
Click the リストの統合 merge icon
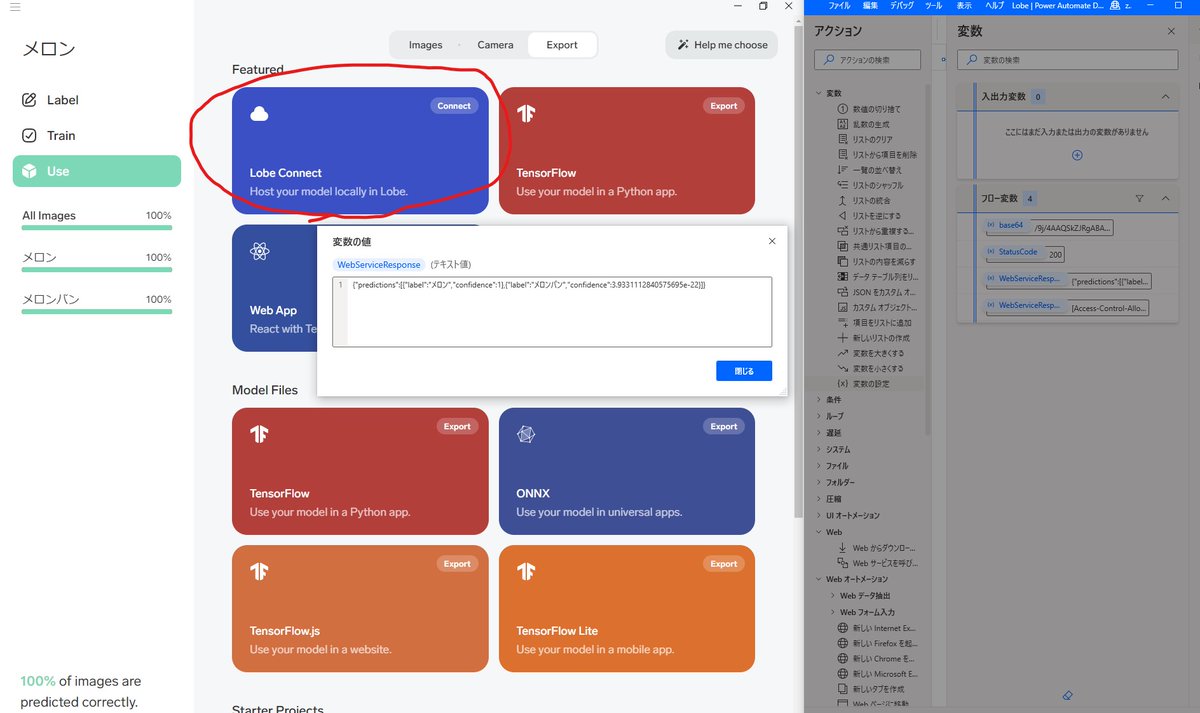[843, 200]
